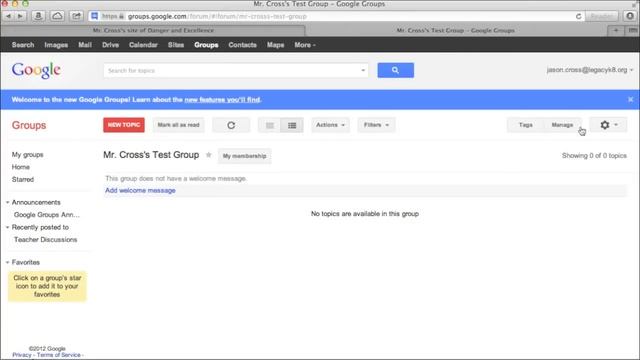Screen dimensions: 640x360
Task: Open the gear settings menu
Action: tap(608, 125)
